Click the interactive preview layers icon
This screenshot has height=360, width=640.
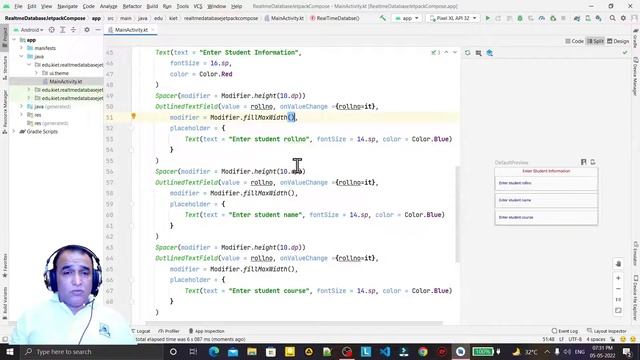(x=489, y=53)
